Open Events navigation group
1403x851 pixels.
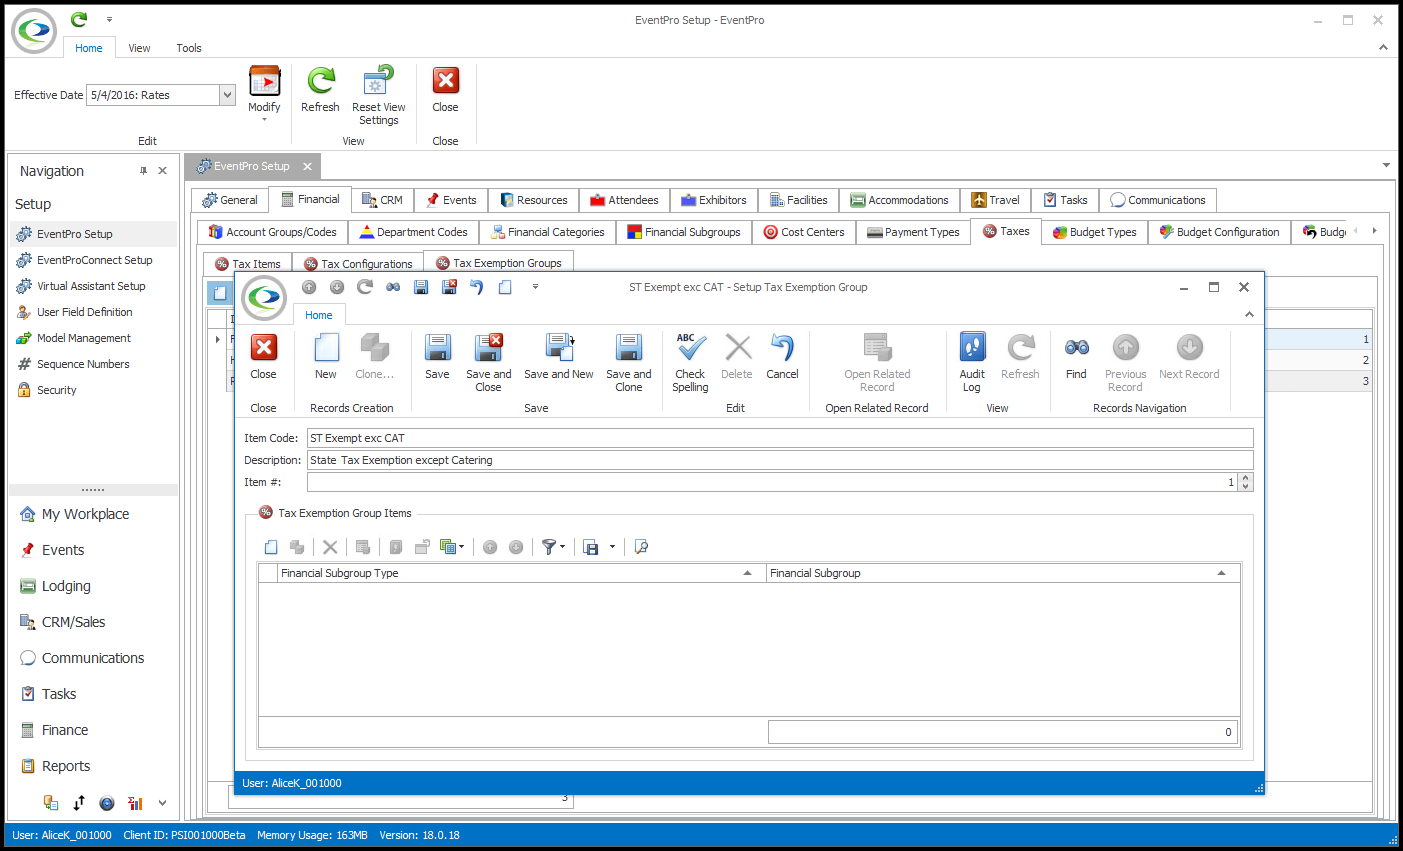point(63,550)
